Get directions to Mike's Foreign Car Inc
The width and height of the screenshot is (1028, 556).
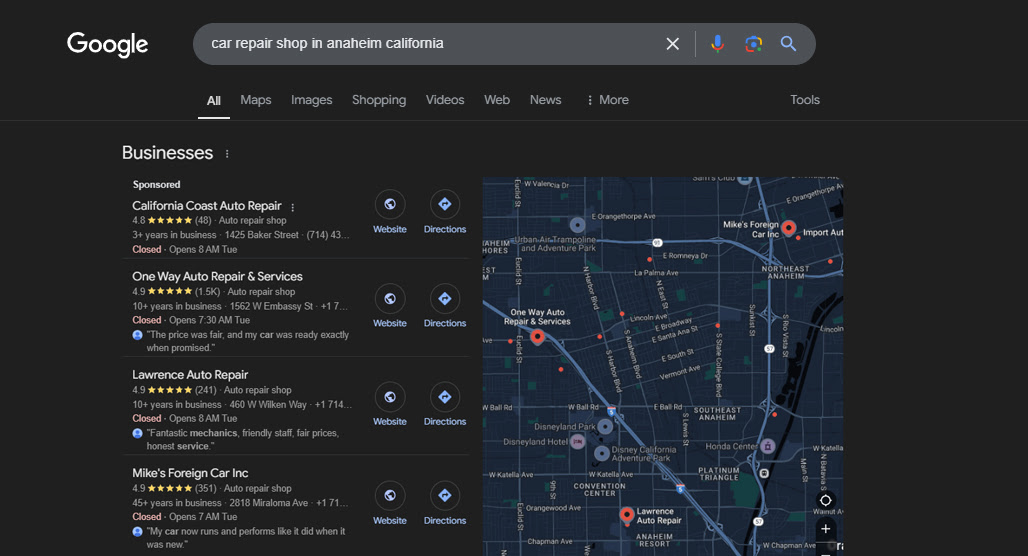point(445,495)
